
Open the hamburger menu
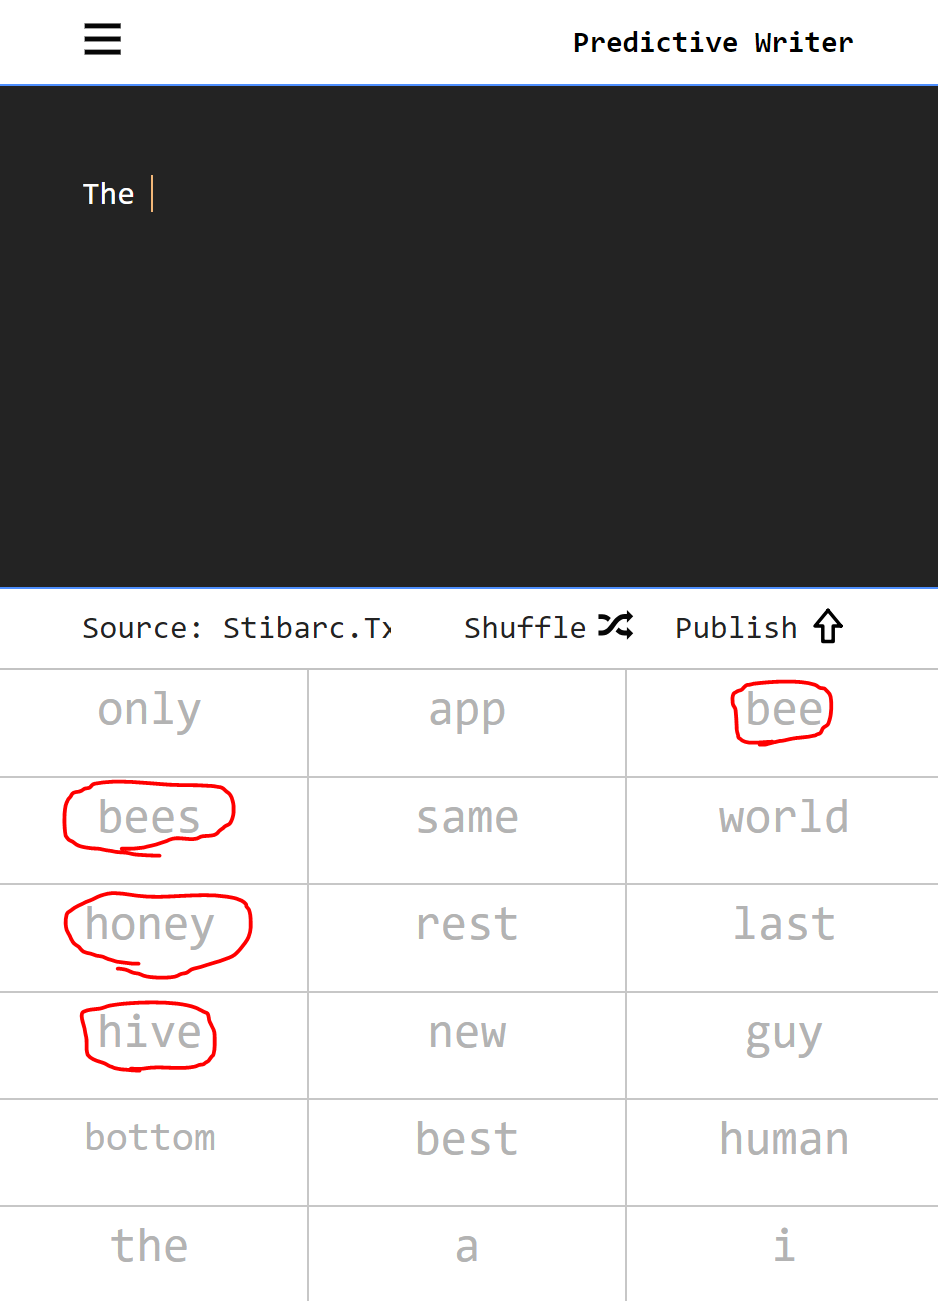[102, 40]
